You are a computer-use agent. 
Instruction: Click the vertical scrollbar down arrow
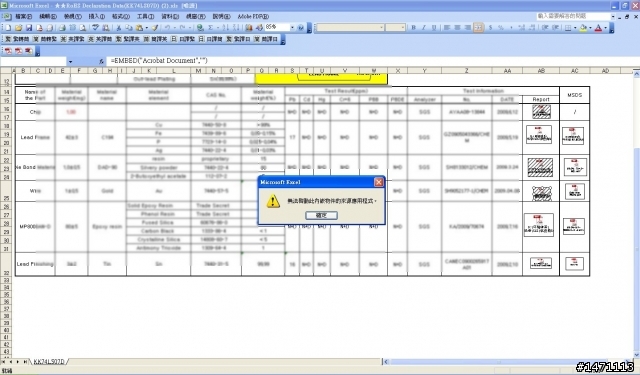636,355
